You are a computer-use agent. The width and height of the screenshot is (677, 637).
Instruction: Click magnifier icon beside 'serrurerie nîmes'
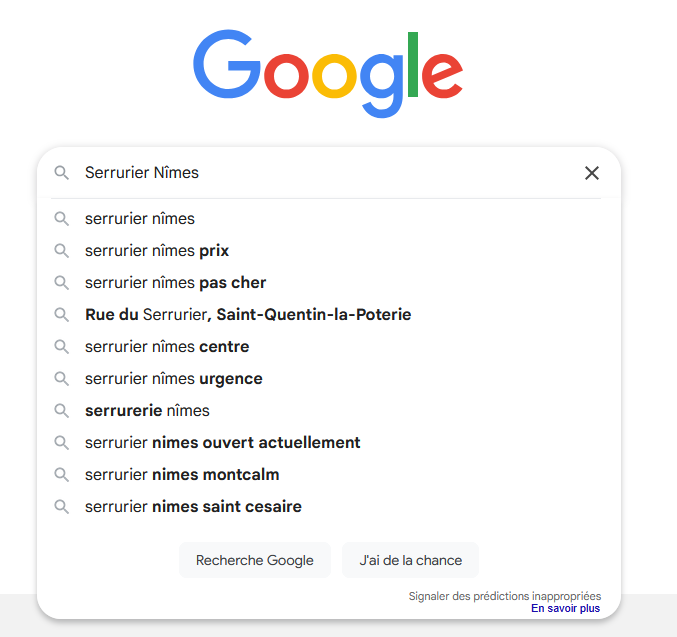pyautogui.click(x=62, y=411)
